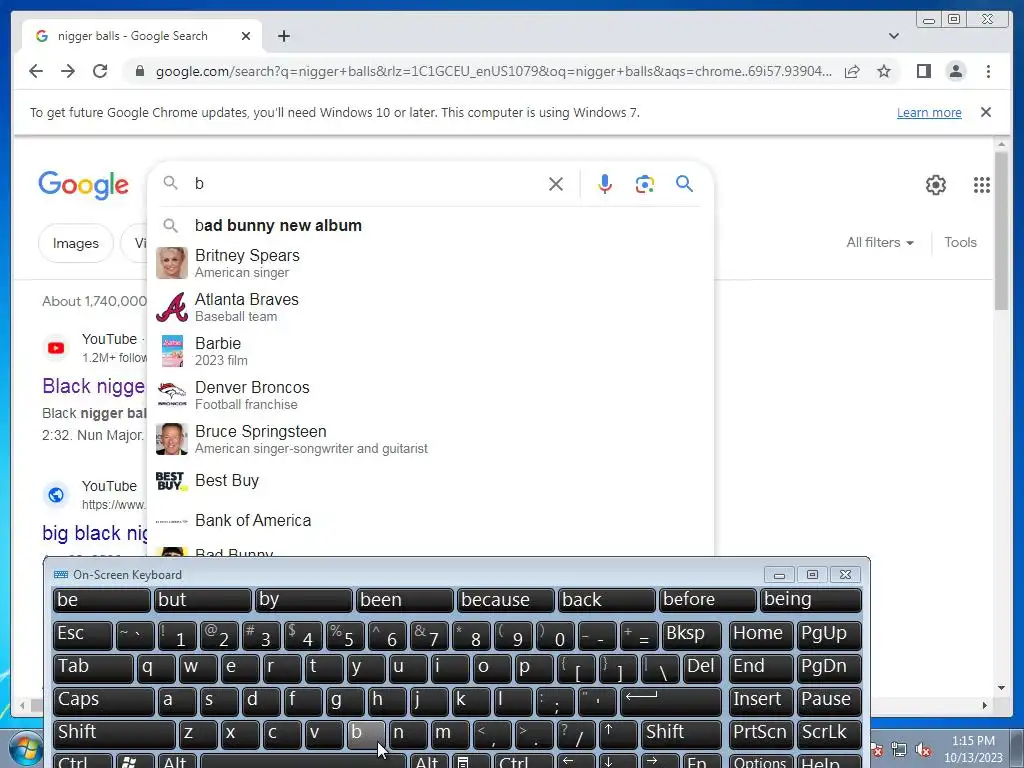This screenshot has height=768, width=1024.
Task: Click the 'before' word prediction
Action: (707, 600)
